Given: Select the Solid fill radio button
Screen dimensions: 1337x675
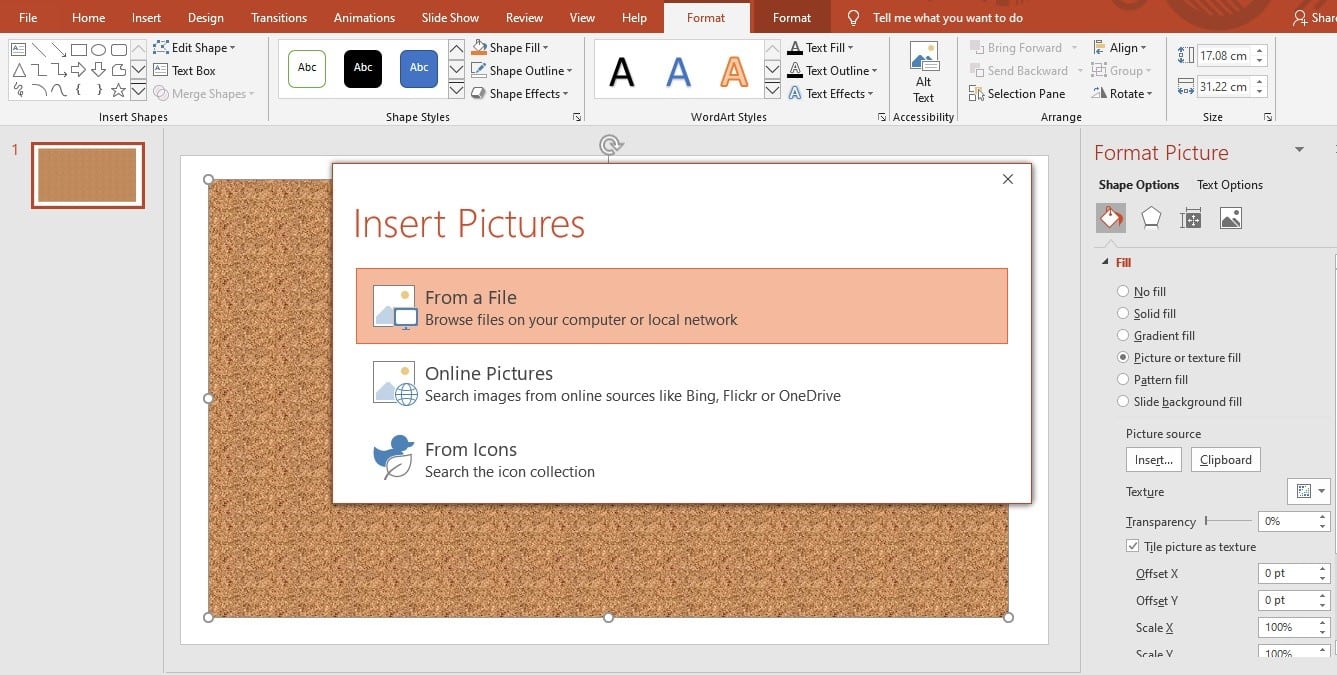Looking at the screenshot, I should pyautogui.click(x=1122, y=314).
